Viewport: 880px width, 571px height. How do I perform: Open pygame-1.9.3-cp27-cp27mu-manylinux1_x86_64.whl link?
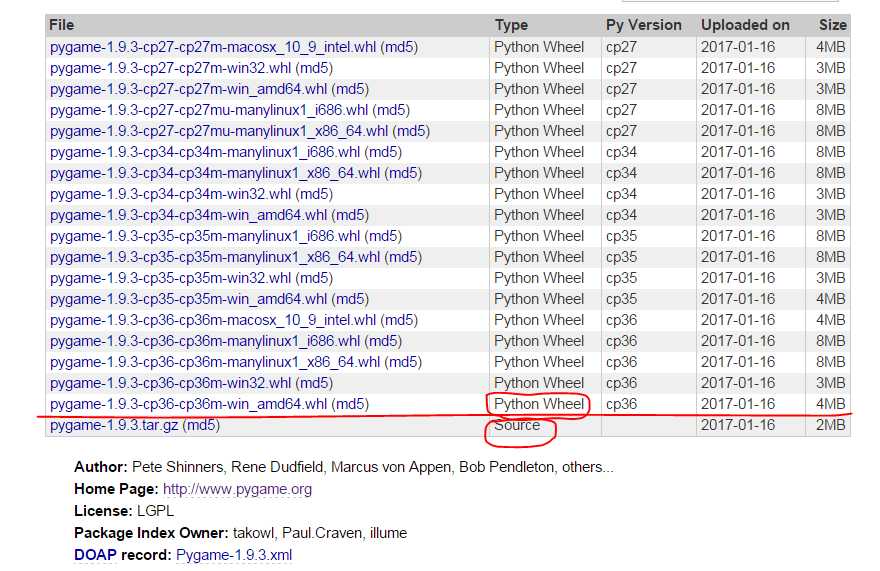click(219, 131)
